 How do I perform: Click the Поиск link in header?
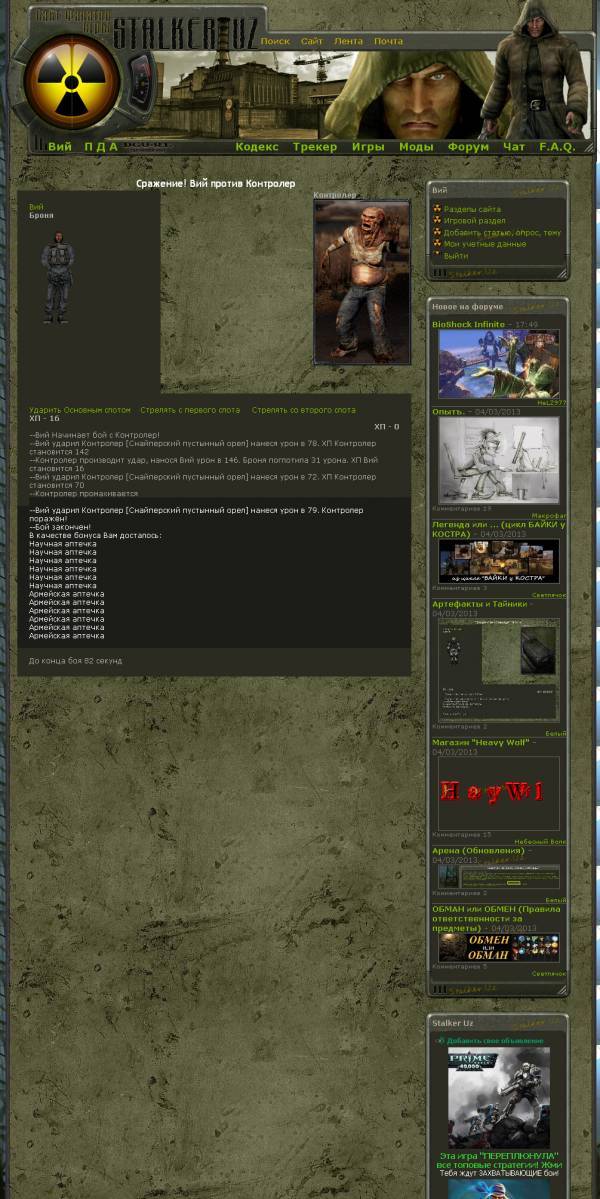(275, 42)
